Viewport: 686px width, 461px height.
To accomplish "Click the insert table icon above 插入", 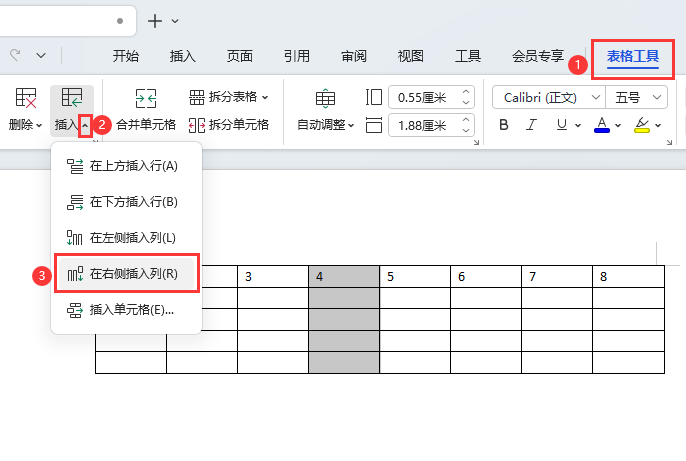I will pyautogui.click(x=72, y=98).
